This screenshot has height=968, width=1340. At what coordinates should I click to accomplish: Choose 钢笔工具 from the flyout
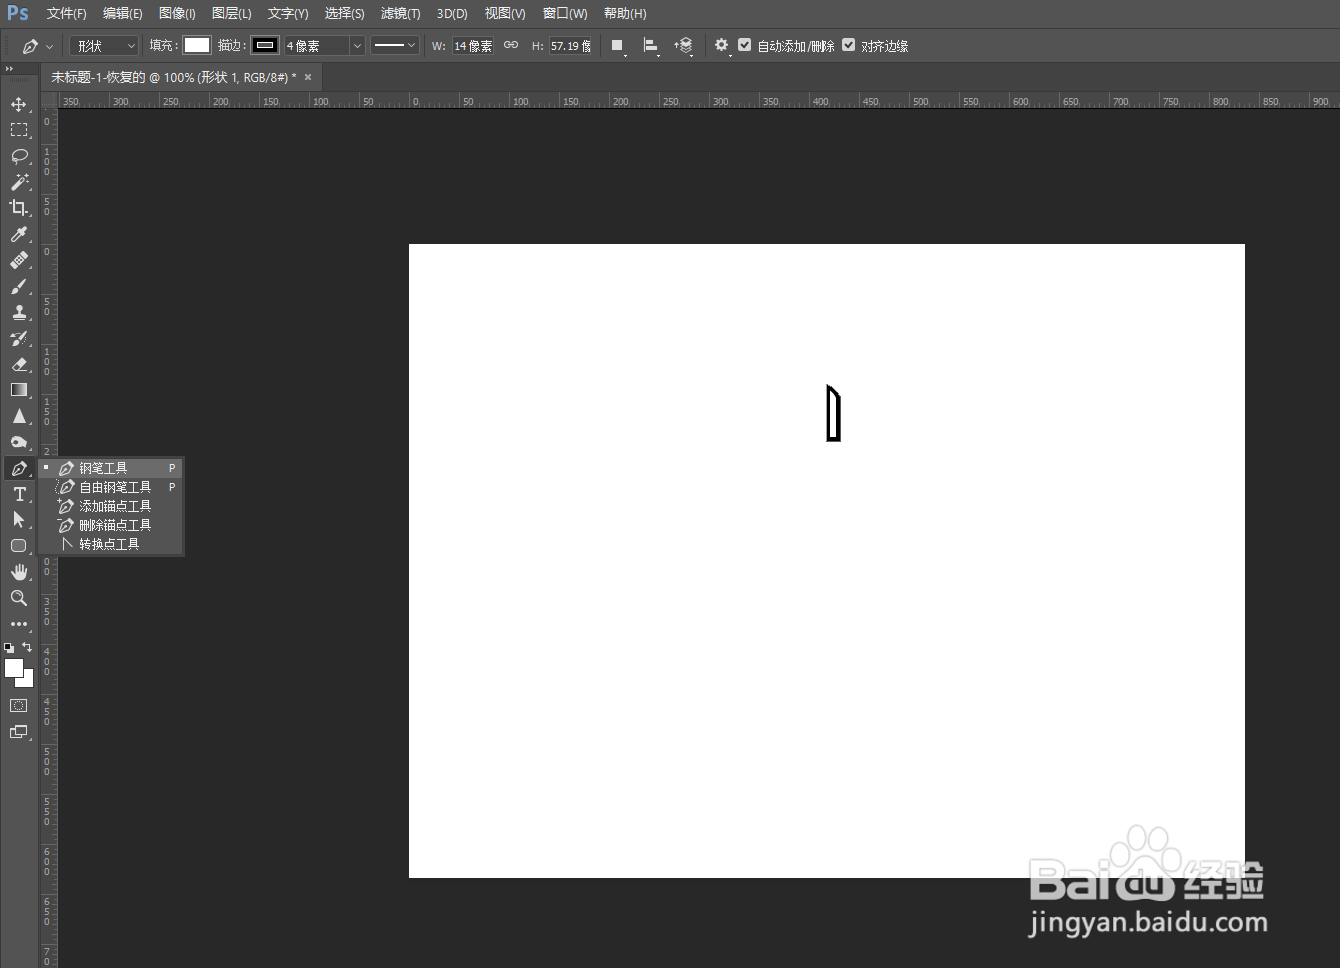111,468
